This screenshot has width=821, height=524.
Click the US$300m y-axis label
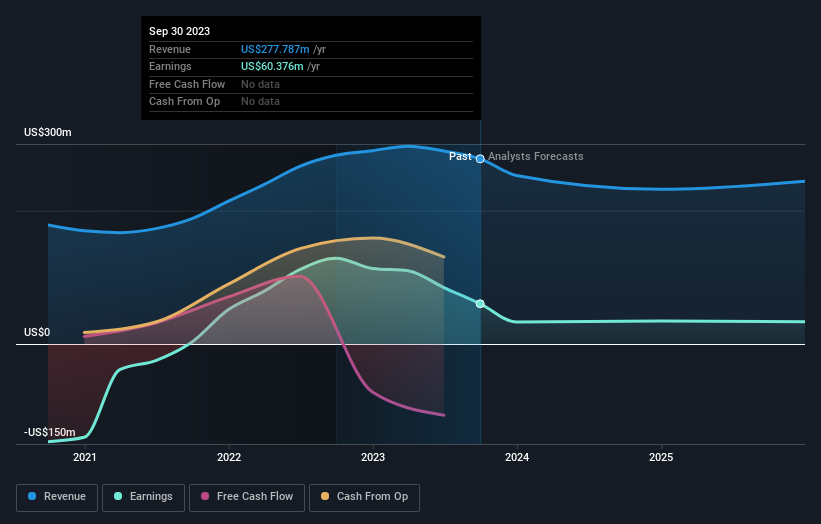pyautogui.click(x=48, y=132)
